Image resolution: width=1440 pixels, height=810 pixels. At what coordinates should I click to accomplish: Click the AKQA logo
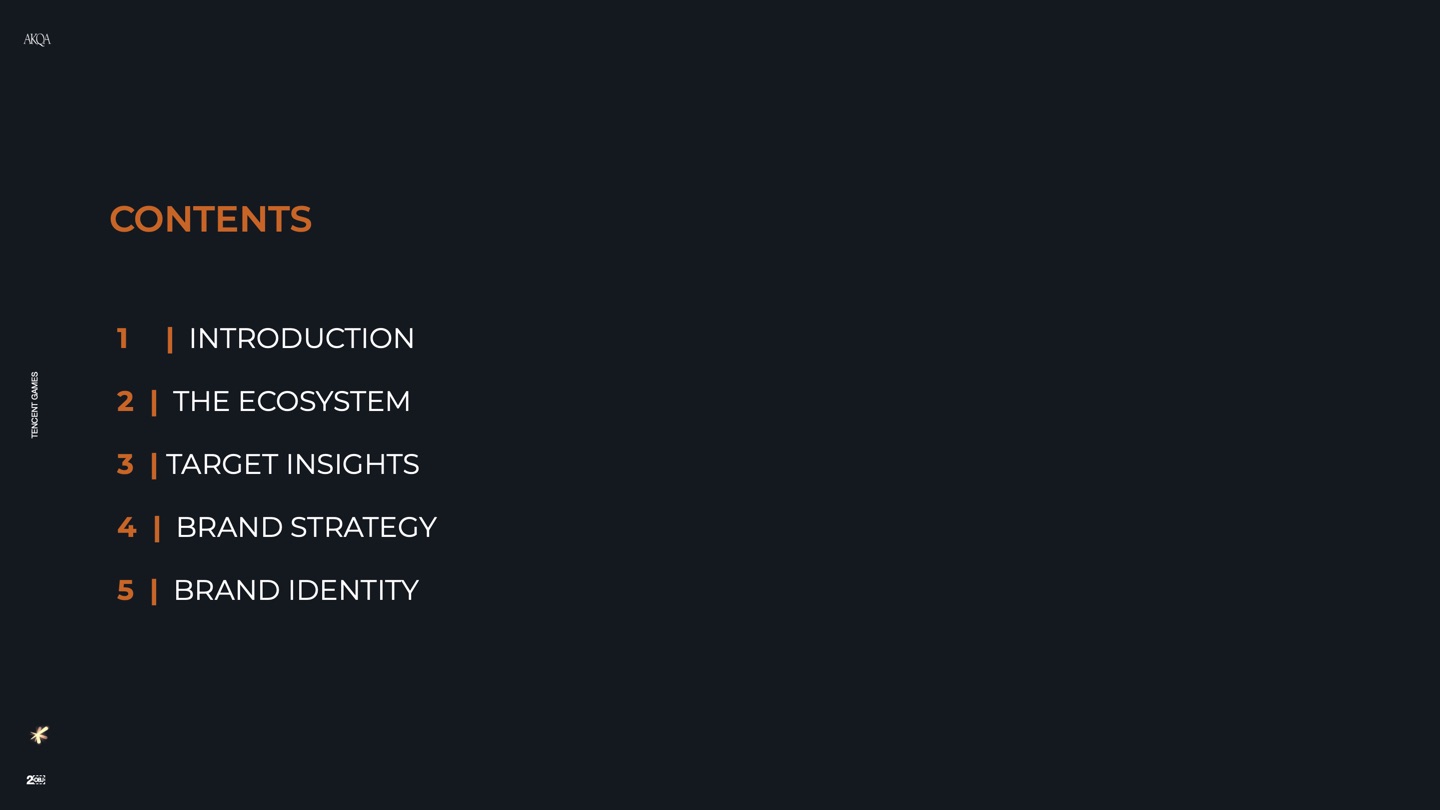pyautogui.click(x=37, y=40)
